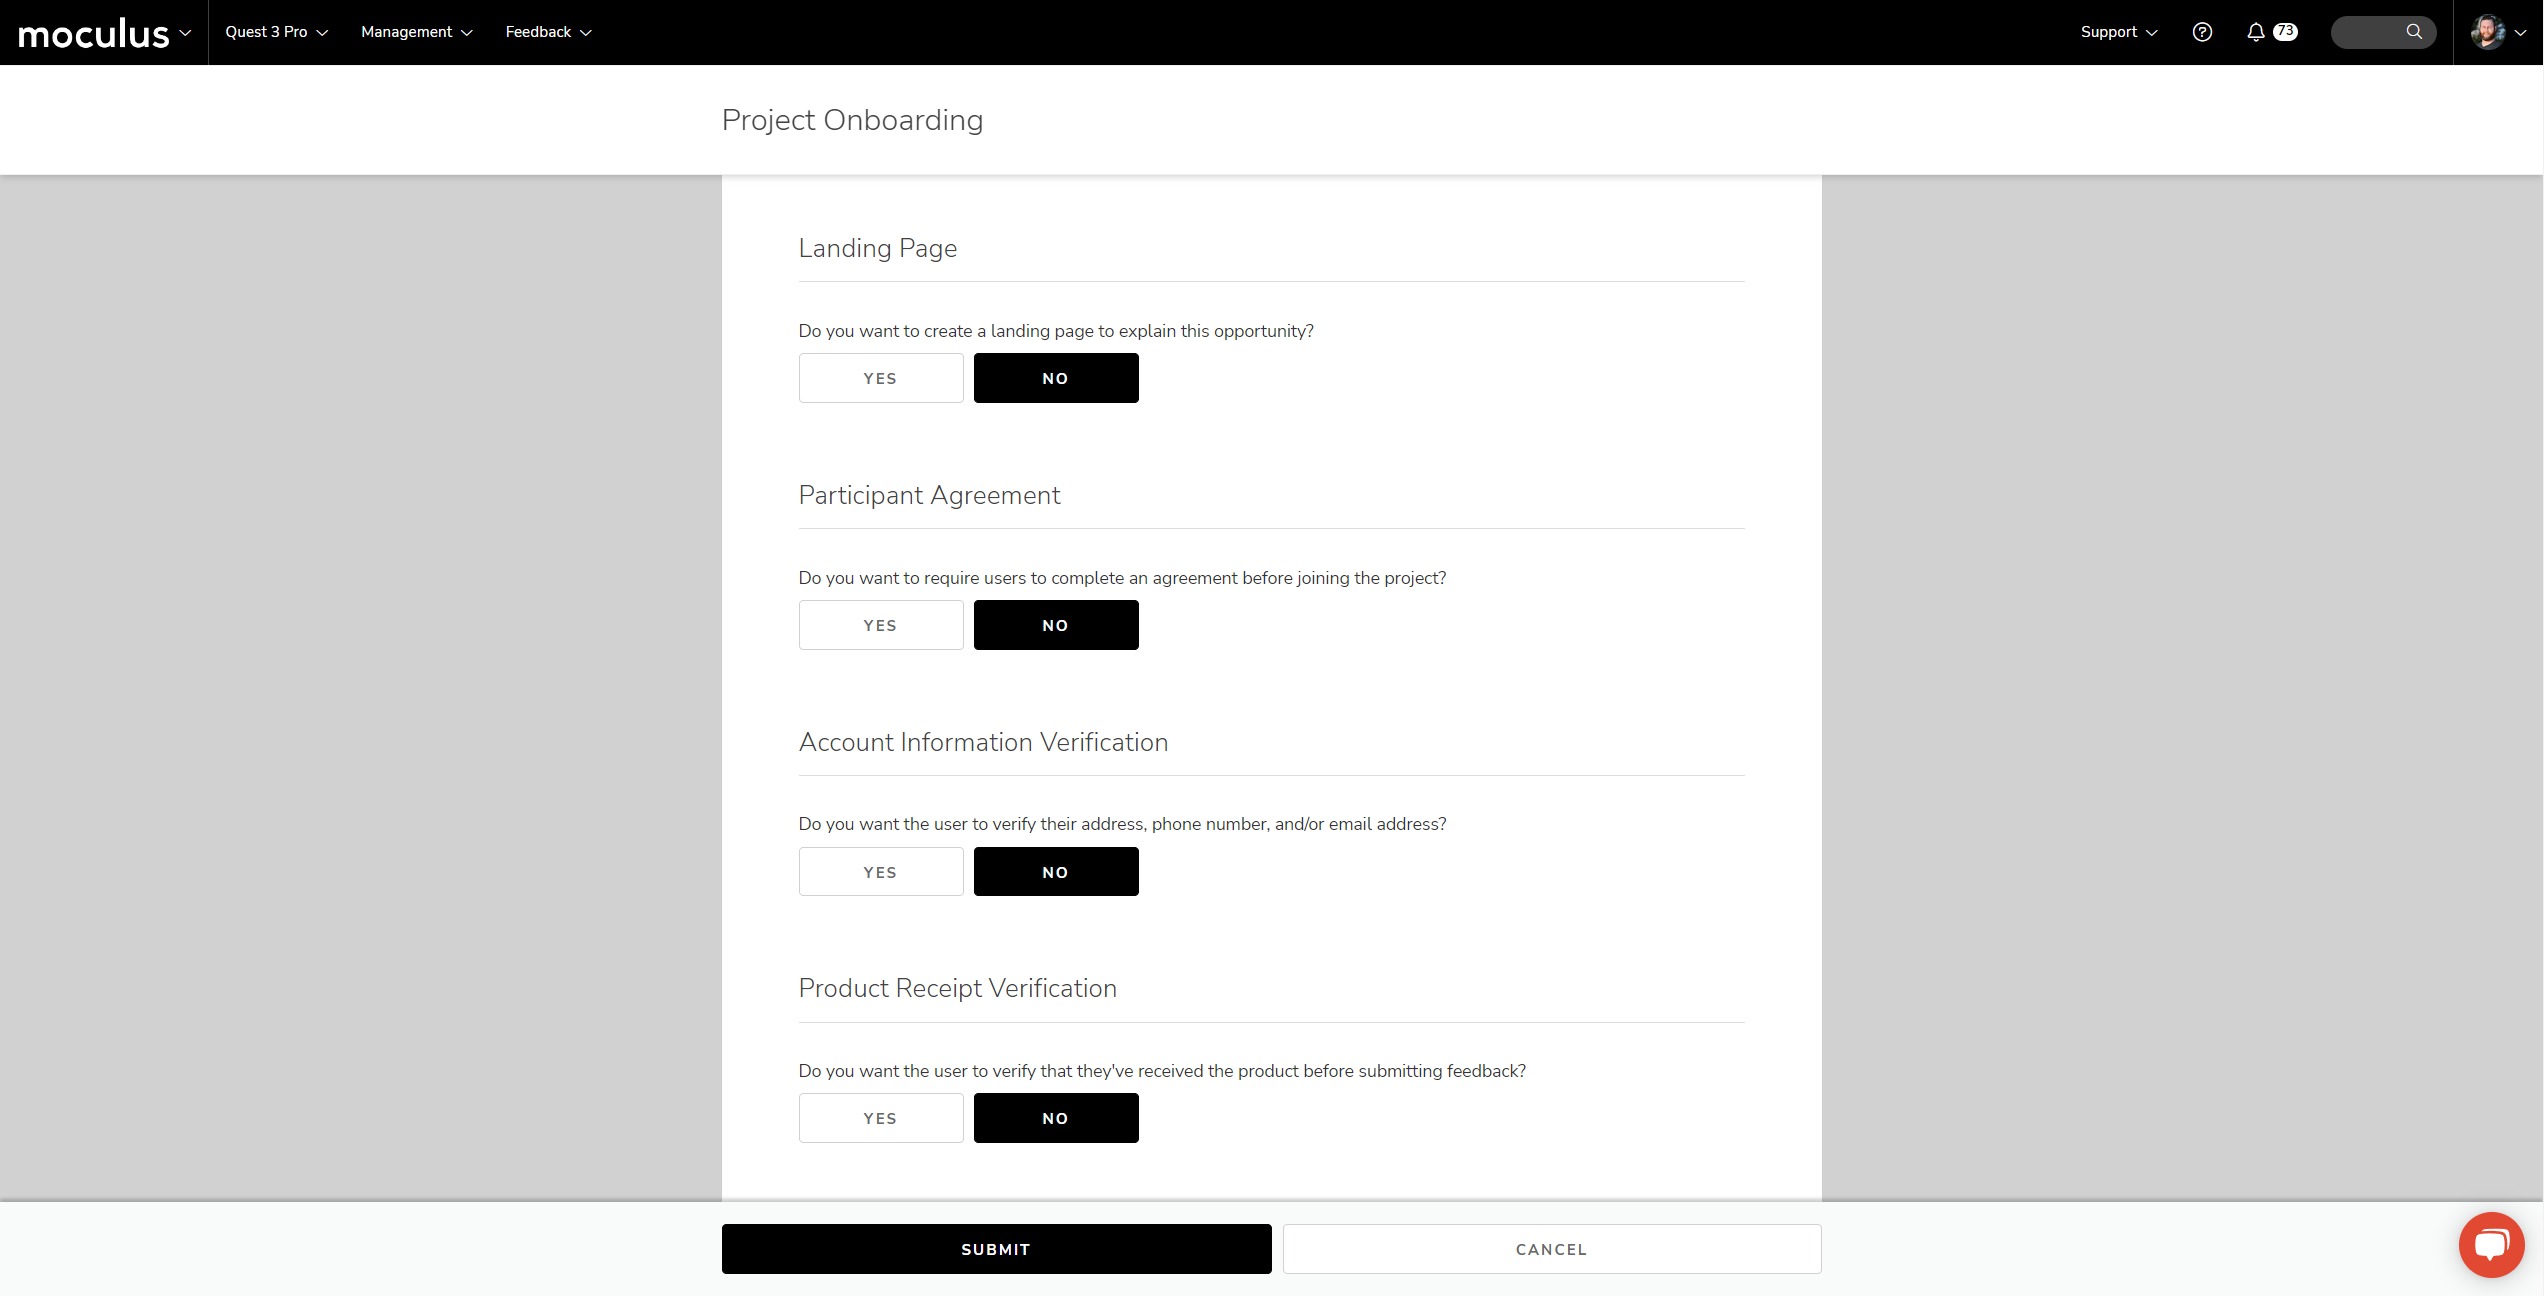Screen dimensions: 2544x1296
Task: Cancel the onboarding form
Action: point(1551,1249)
